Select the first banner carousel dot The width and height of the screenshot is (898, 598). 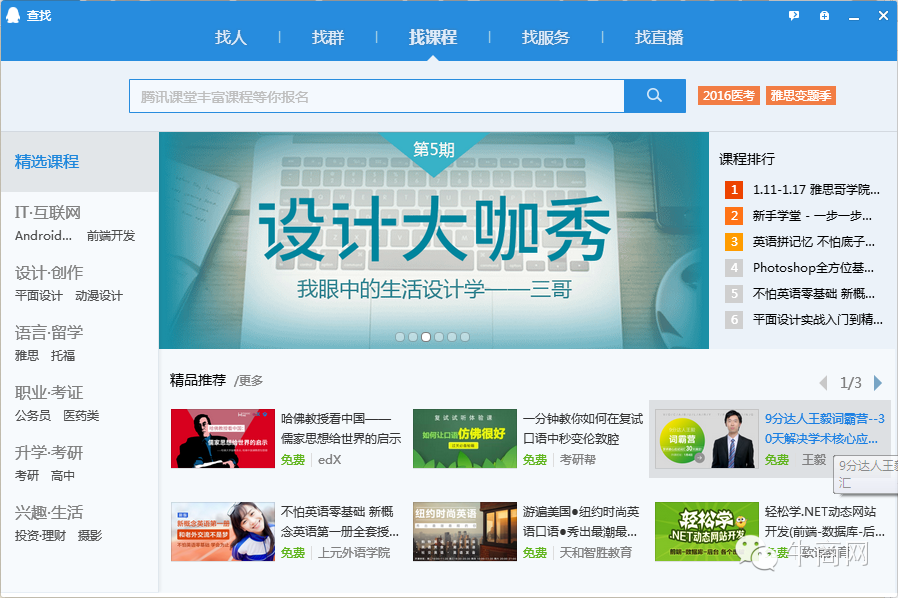(x=400, y=337)
